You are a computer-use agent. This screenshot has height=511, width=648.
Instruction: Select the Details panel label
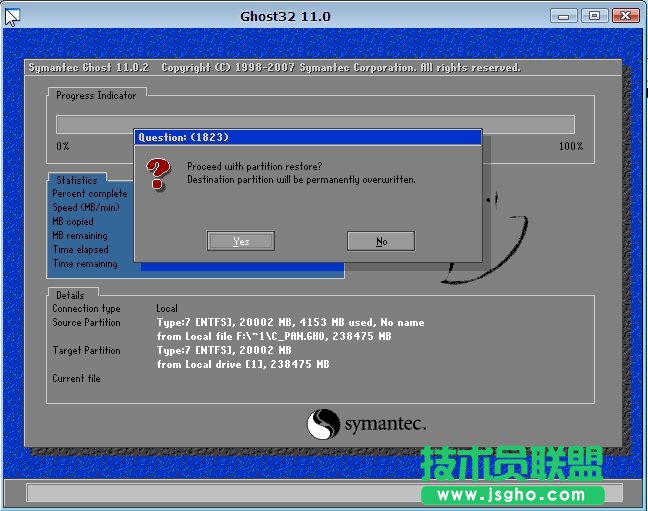click(70, 295)
